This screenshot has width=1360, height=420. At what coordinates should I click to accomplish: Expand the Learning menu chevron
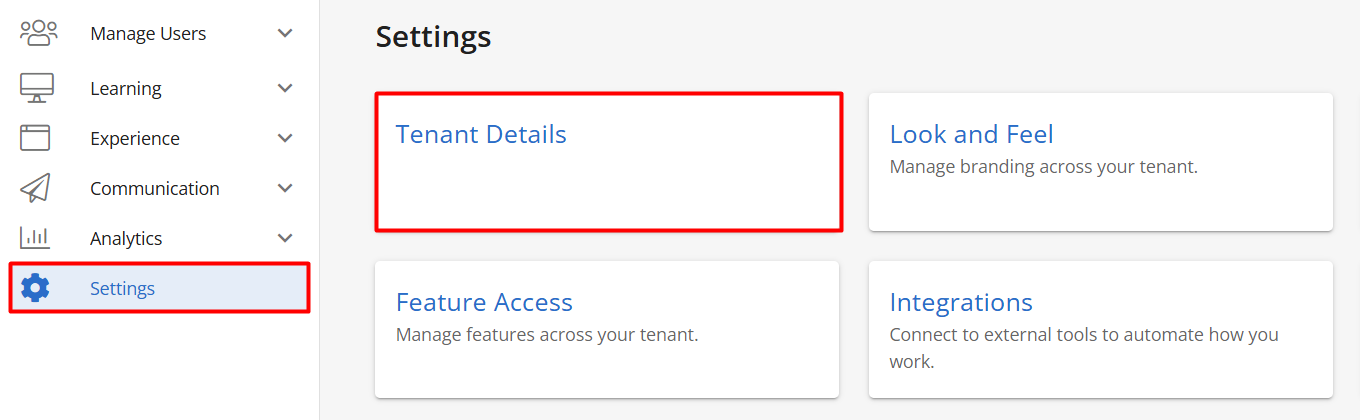coord(285,88)
